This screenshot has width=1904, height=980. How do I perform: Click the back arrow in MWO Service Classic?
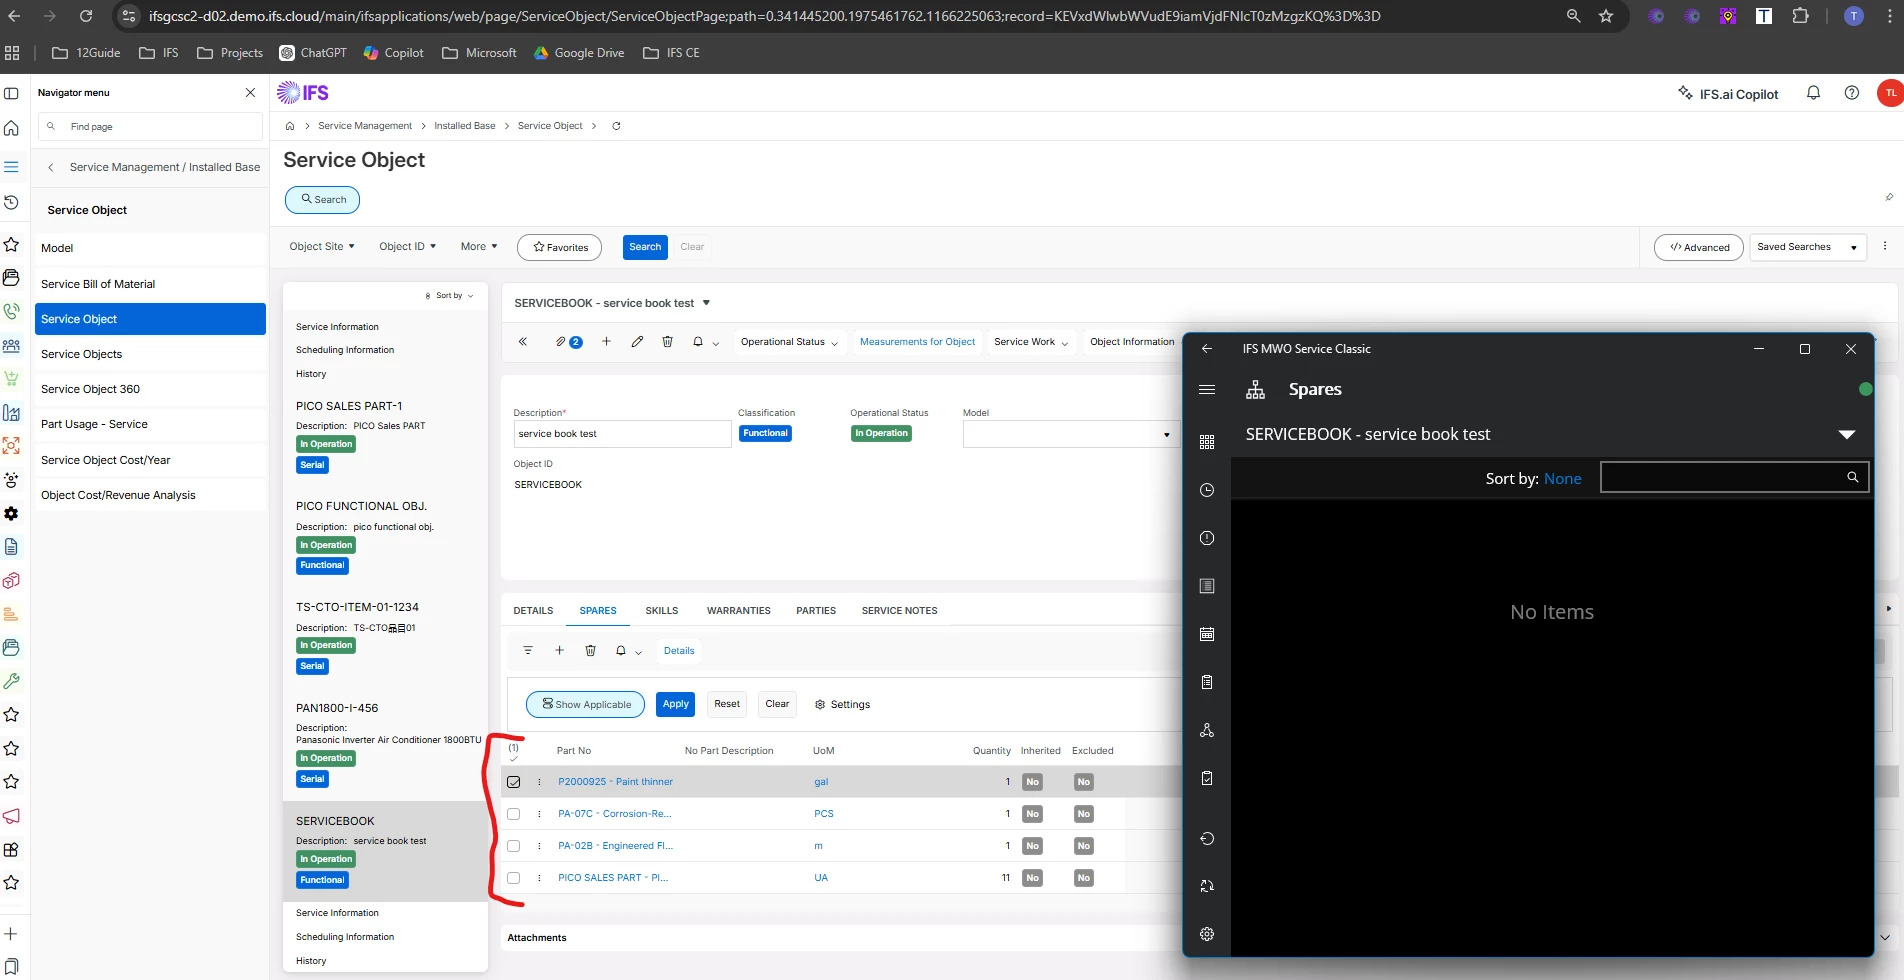[1207, 349]
